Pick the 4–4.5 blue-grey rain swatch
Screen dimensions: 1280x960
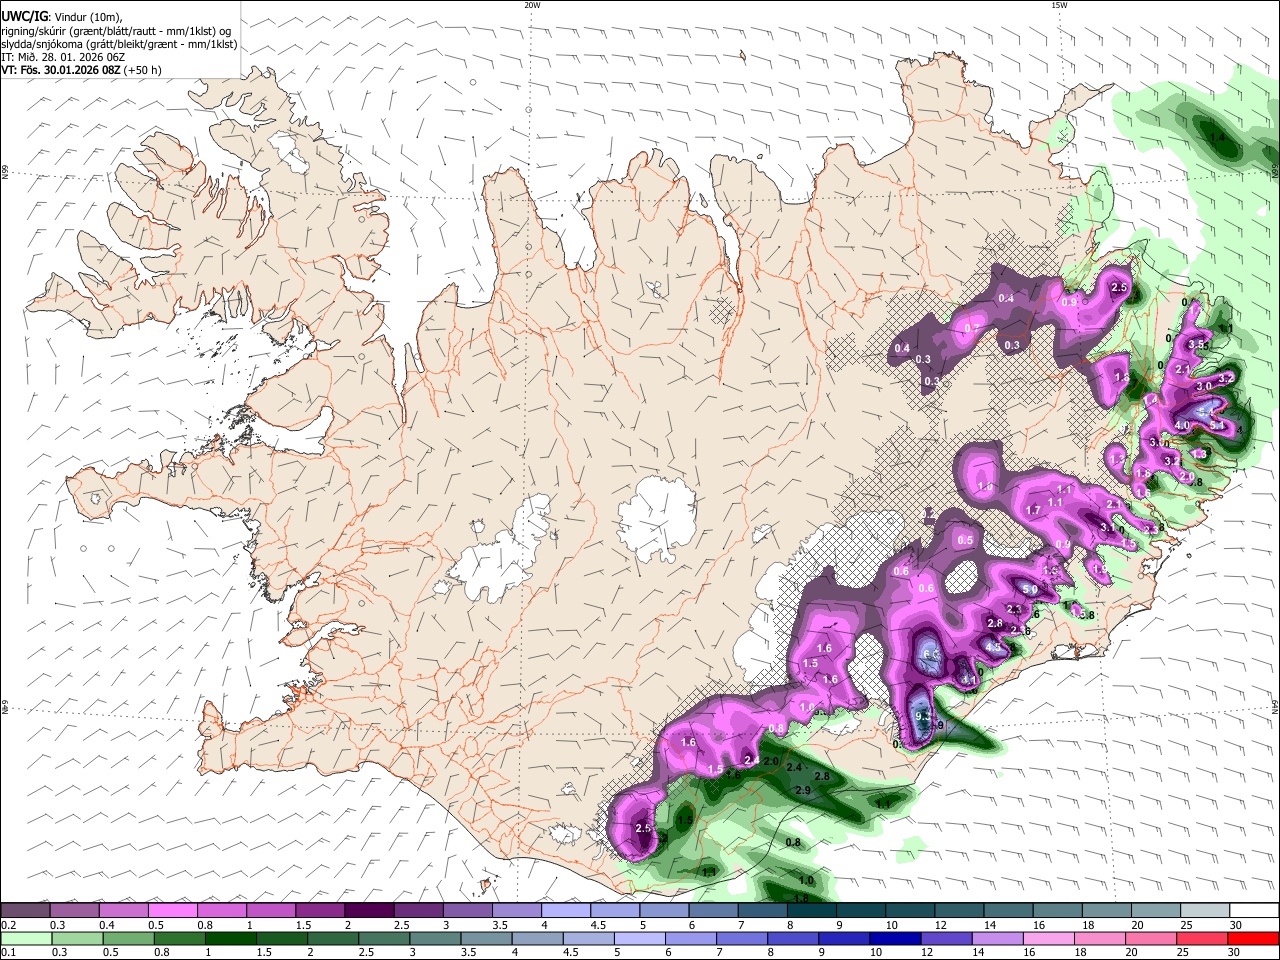tap(537, 938)
